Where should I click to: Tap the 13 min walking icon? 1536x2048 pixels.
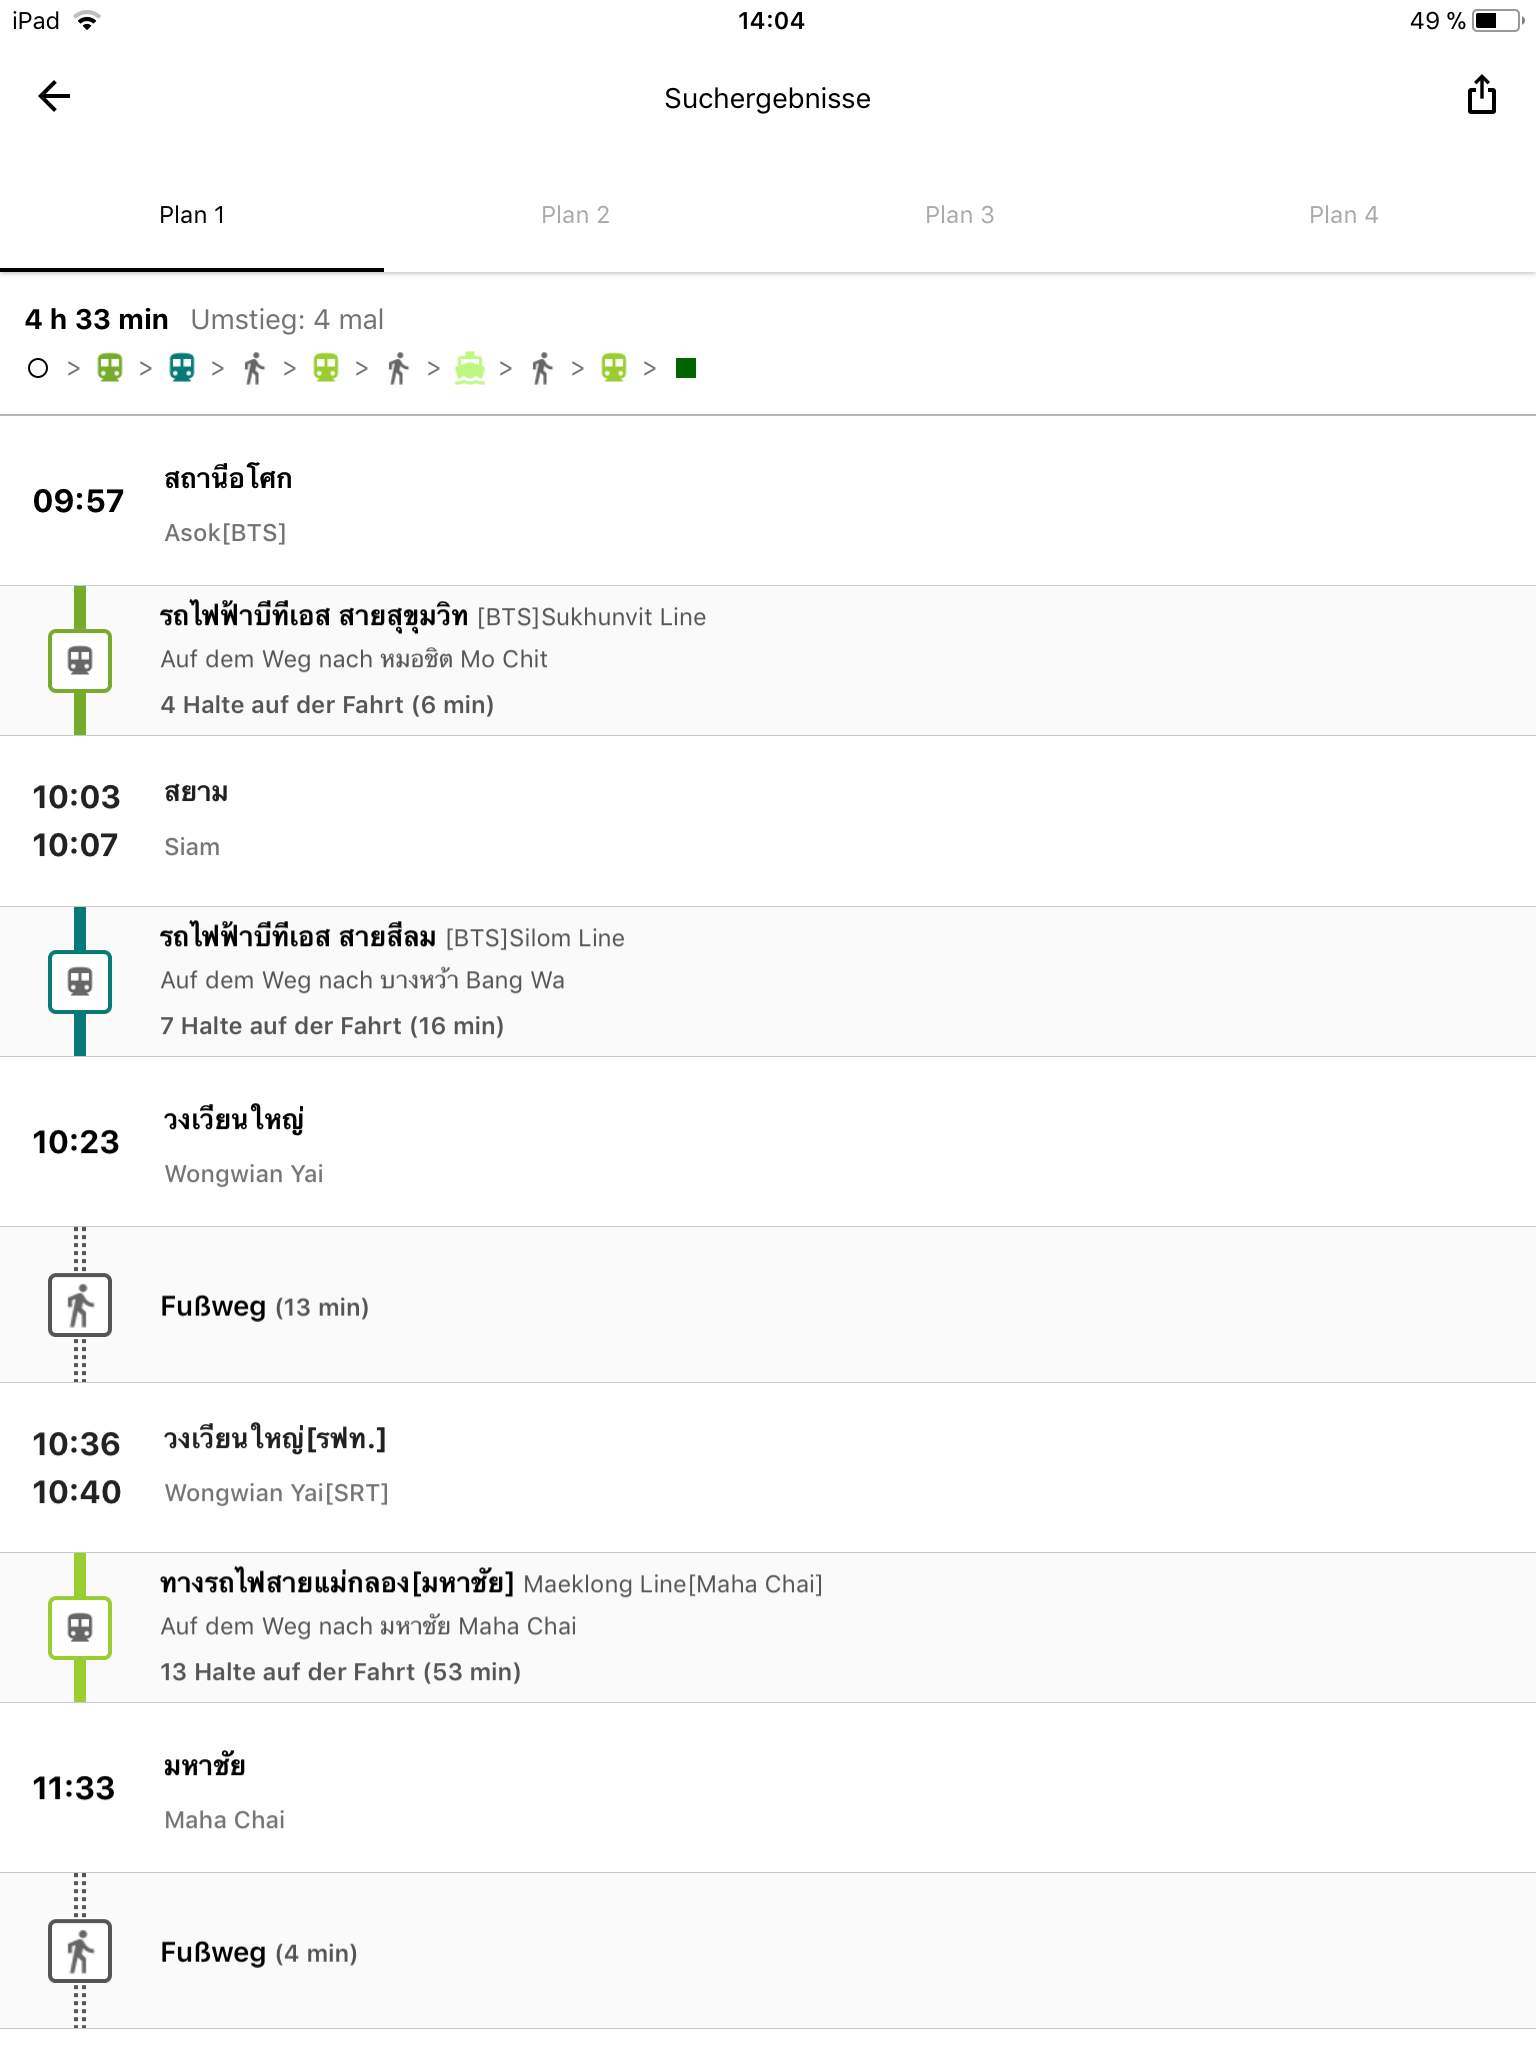[80, 1305]
